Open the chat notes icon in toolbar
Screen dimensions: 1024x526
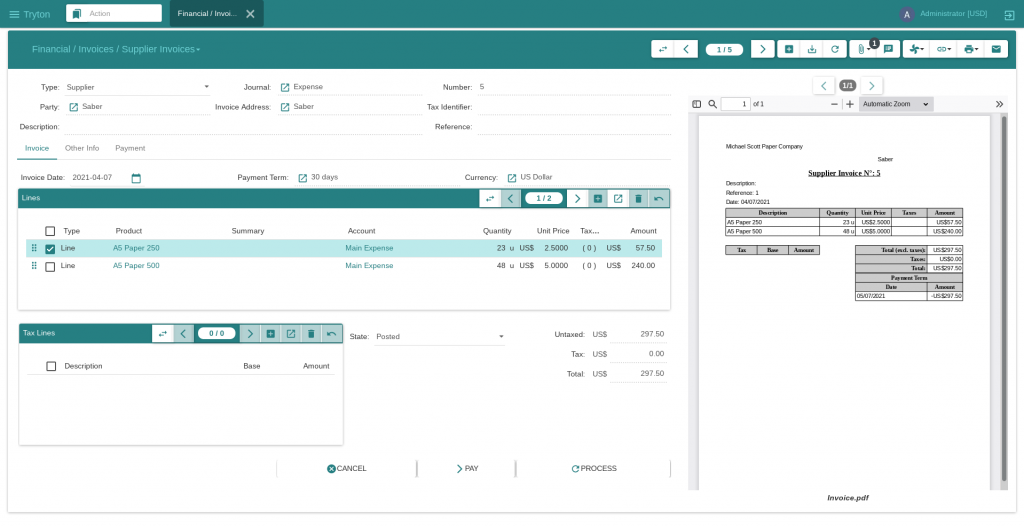[x=888, y=49]
